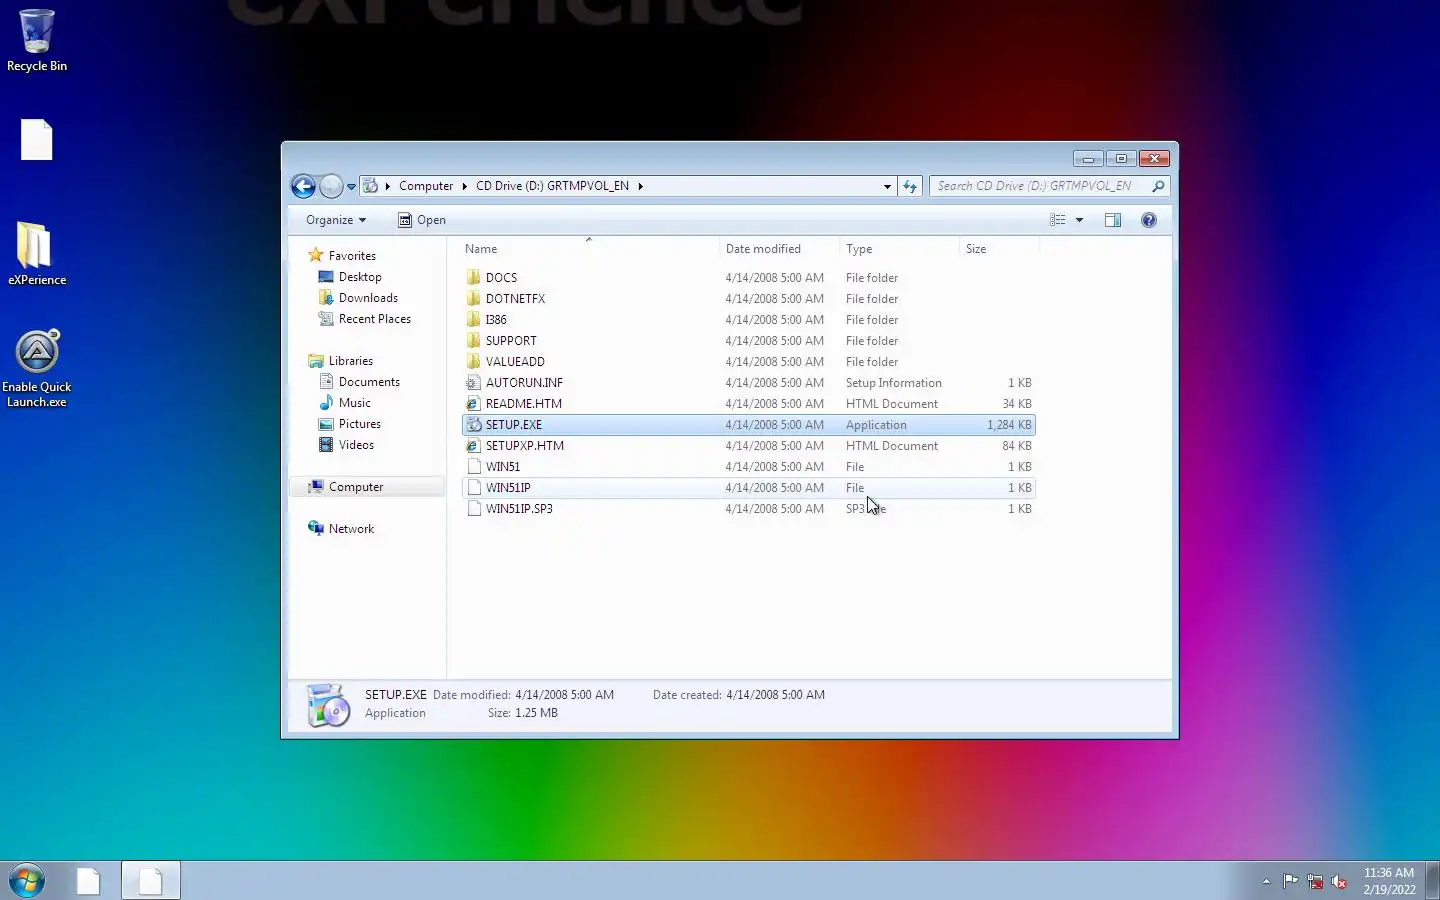Click the Help question mark icon

tap(1149, 220)
